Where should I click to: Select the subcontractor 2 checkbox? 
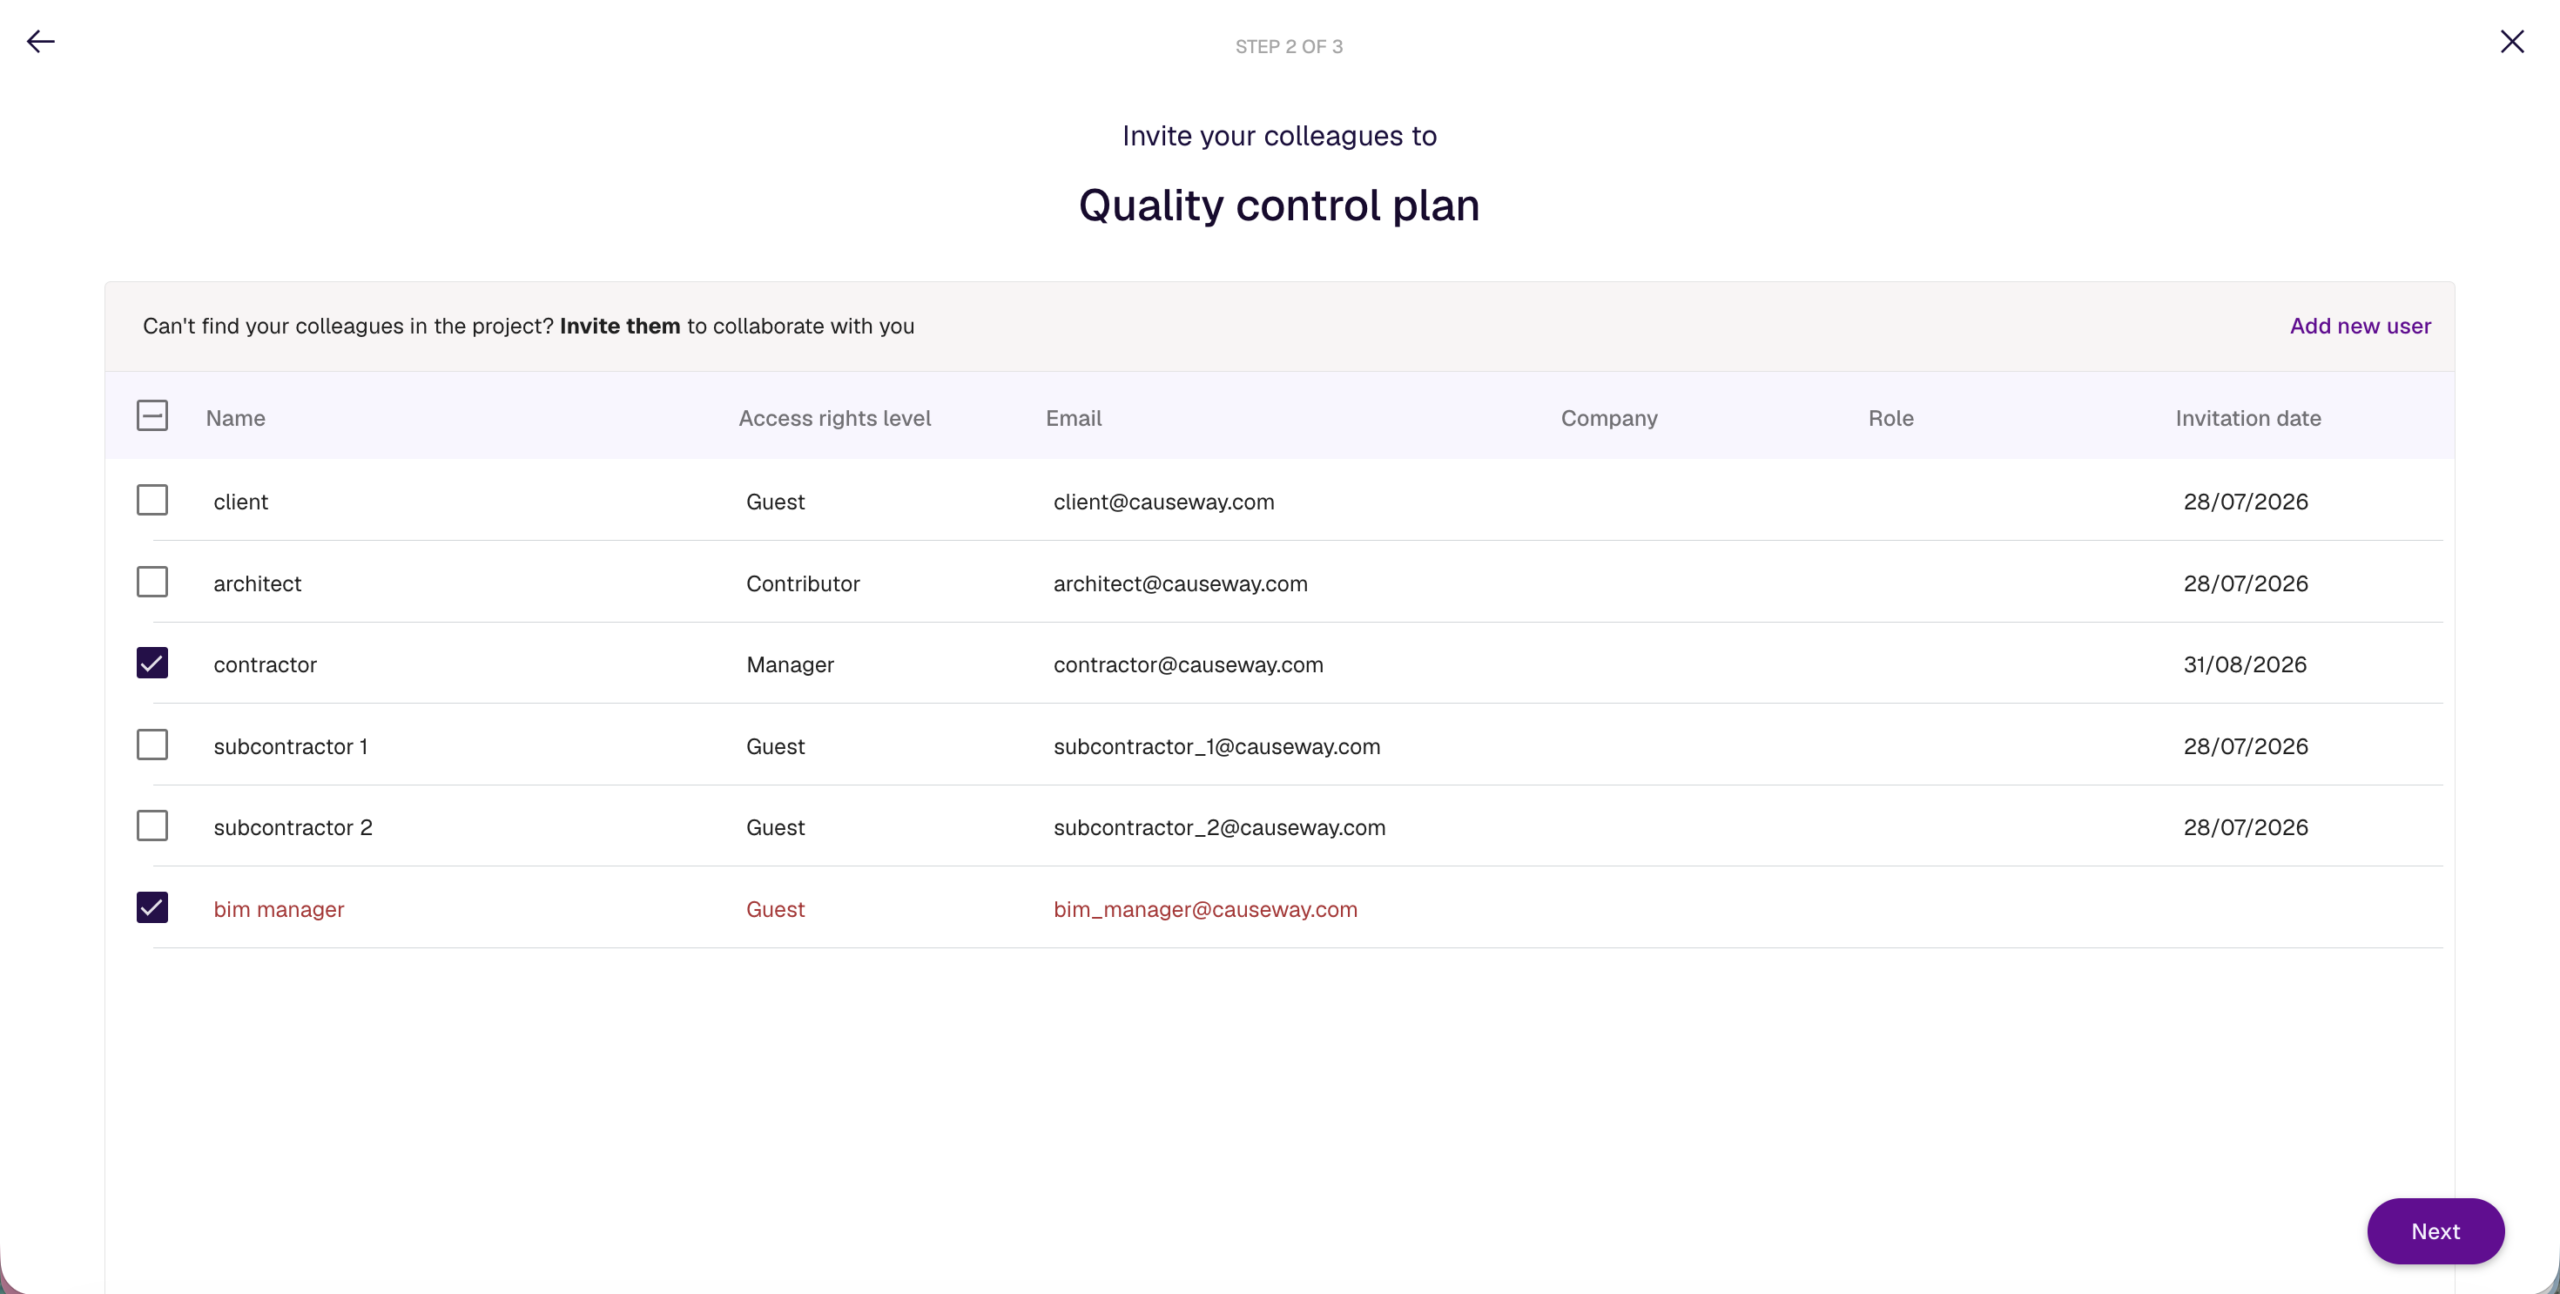point(152,826)
